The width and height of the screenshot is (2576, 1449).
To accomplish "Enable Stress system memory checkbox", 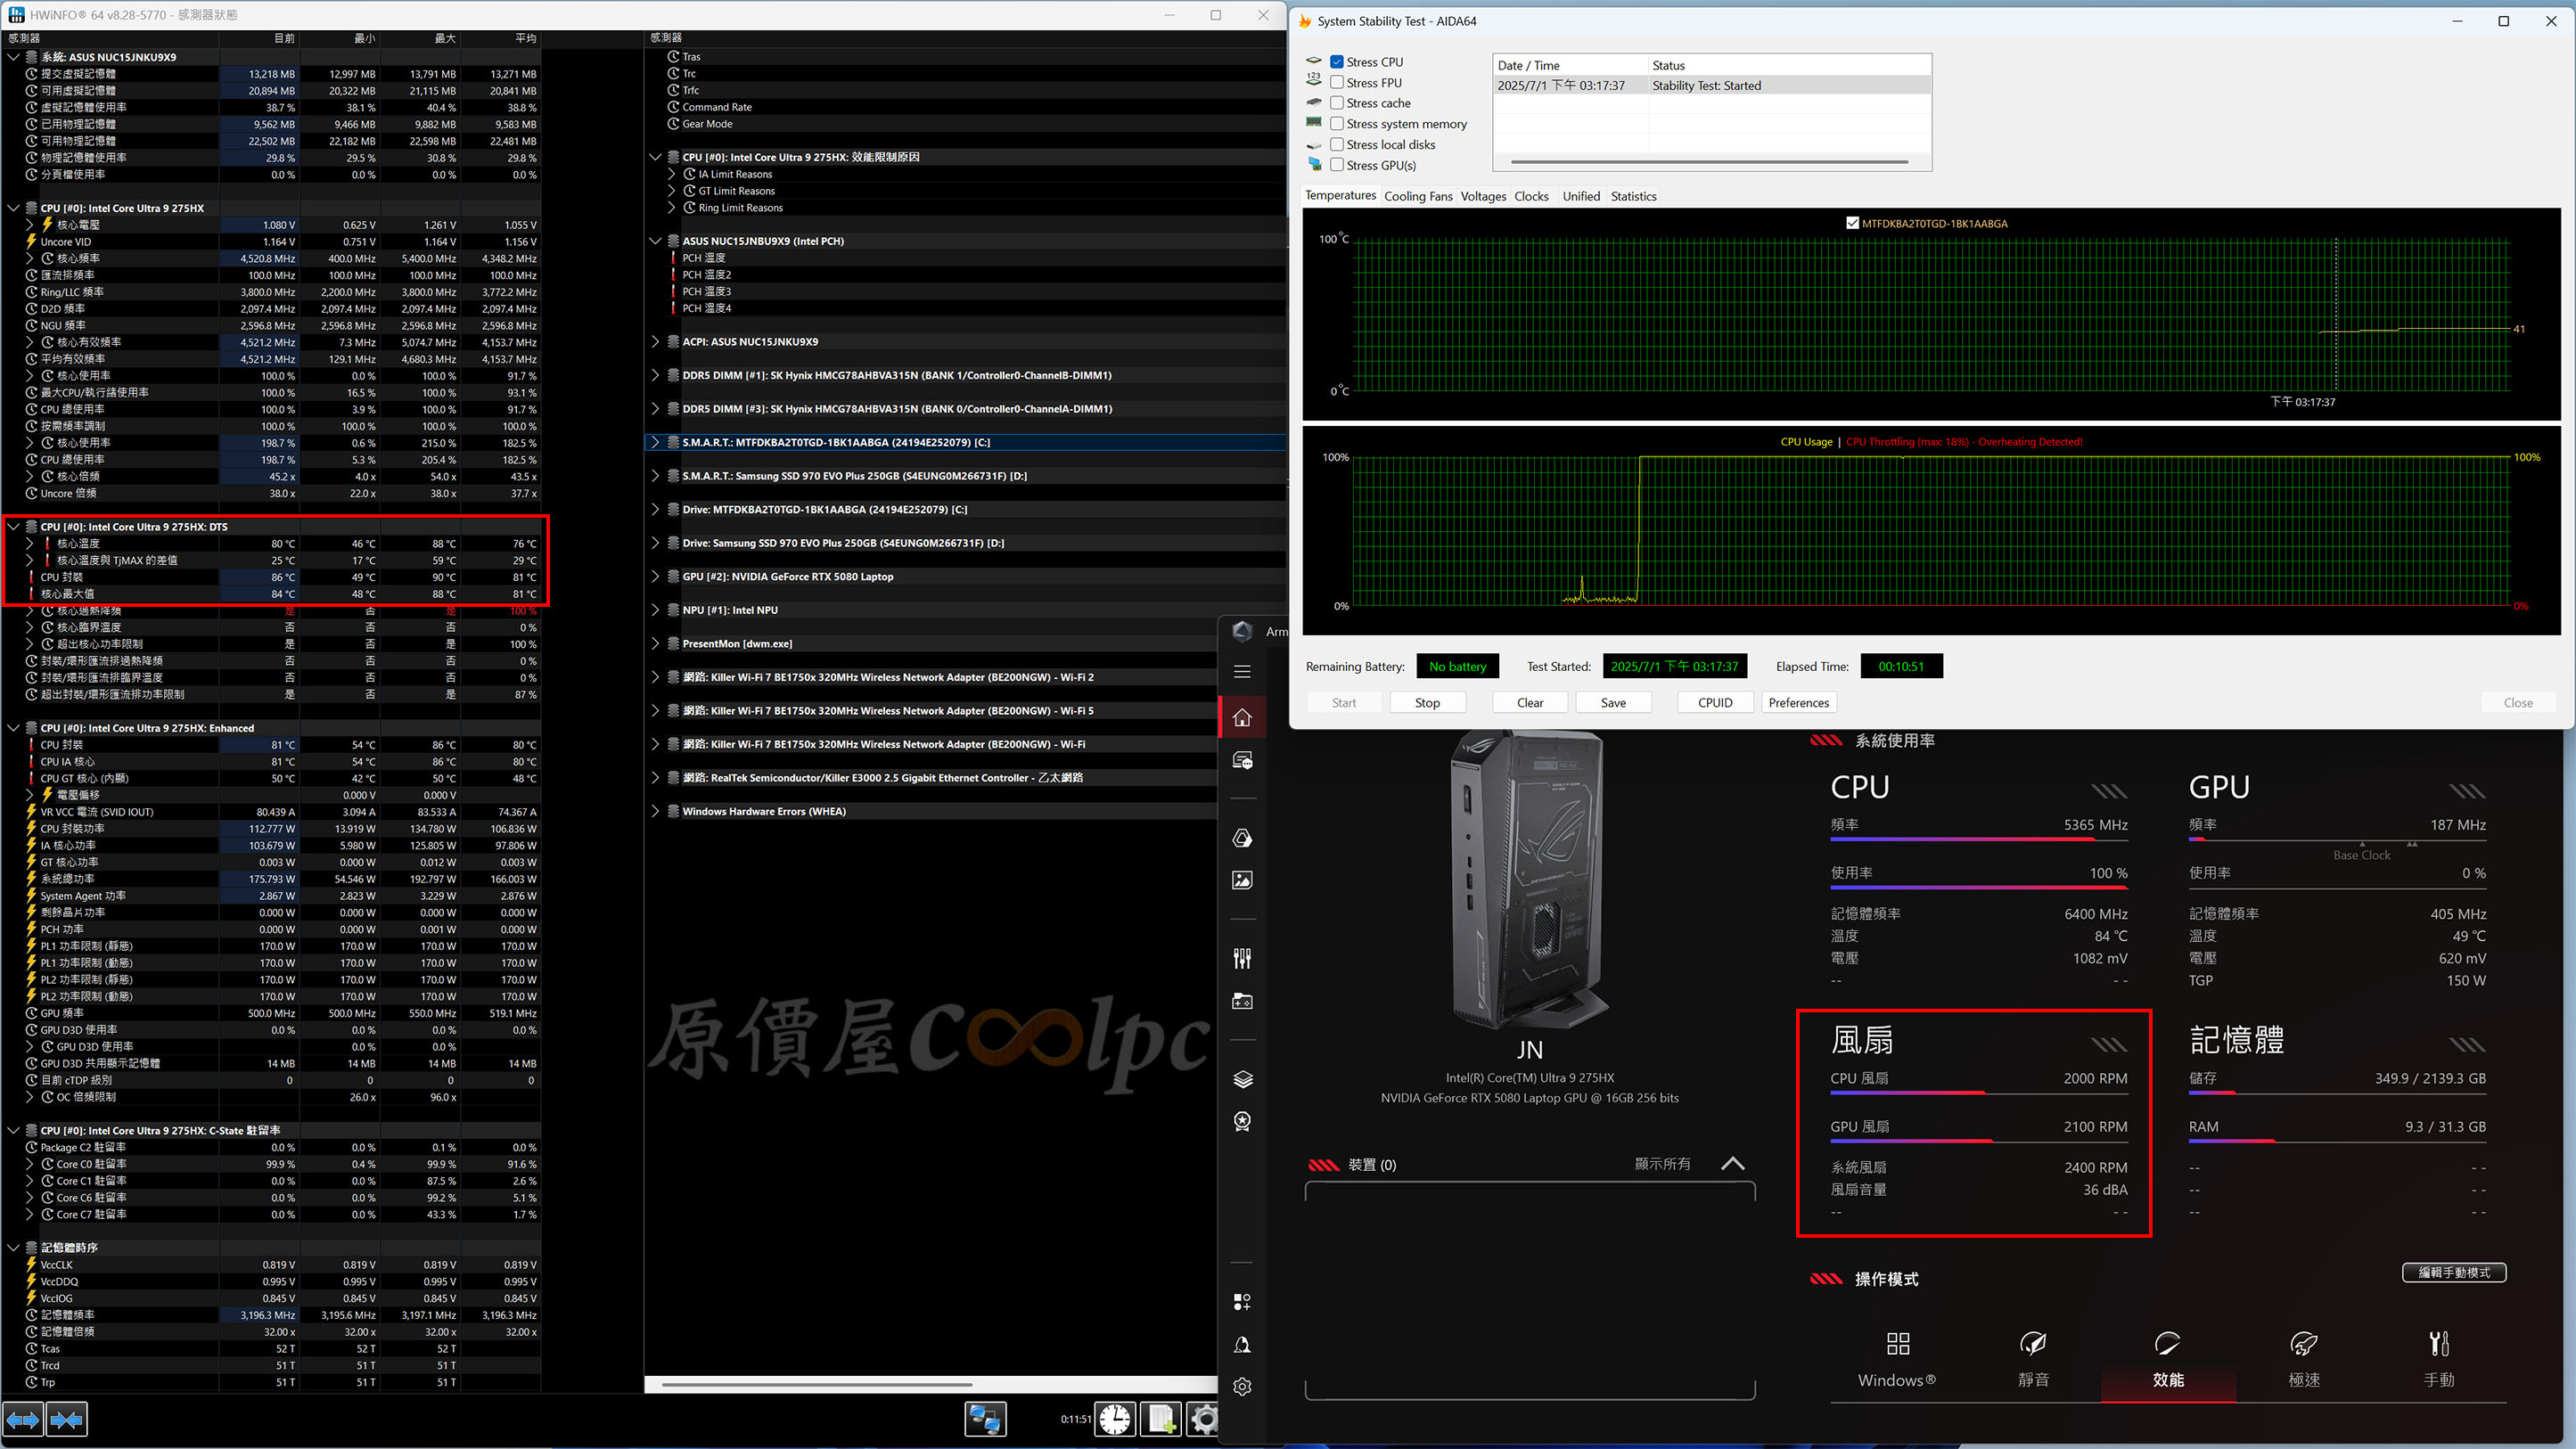I will [1336, 124].
